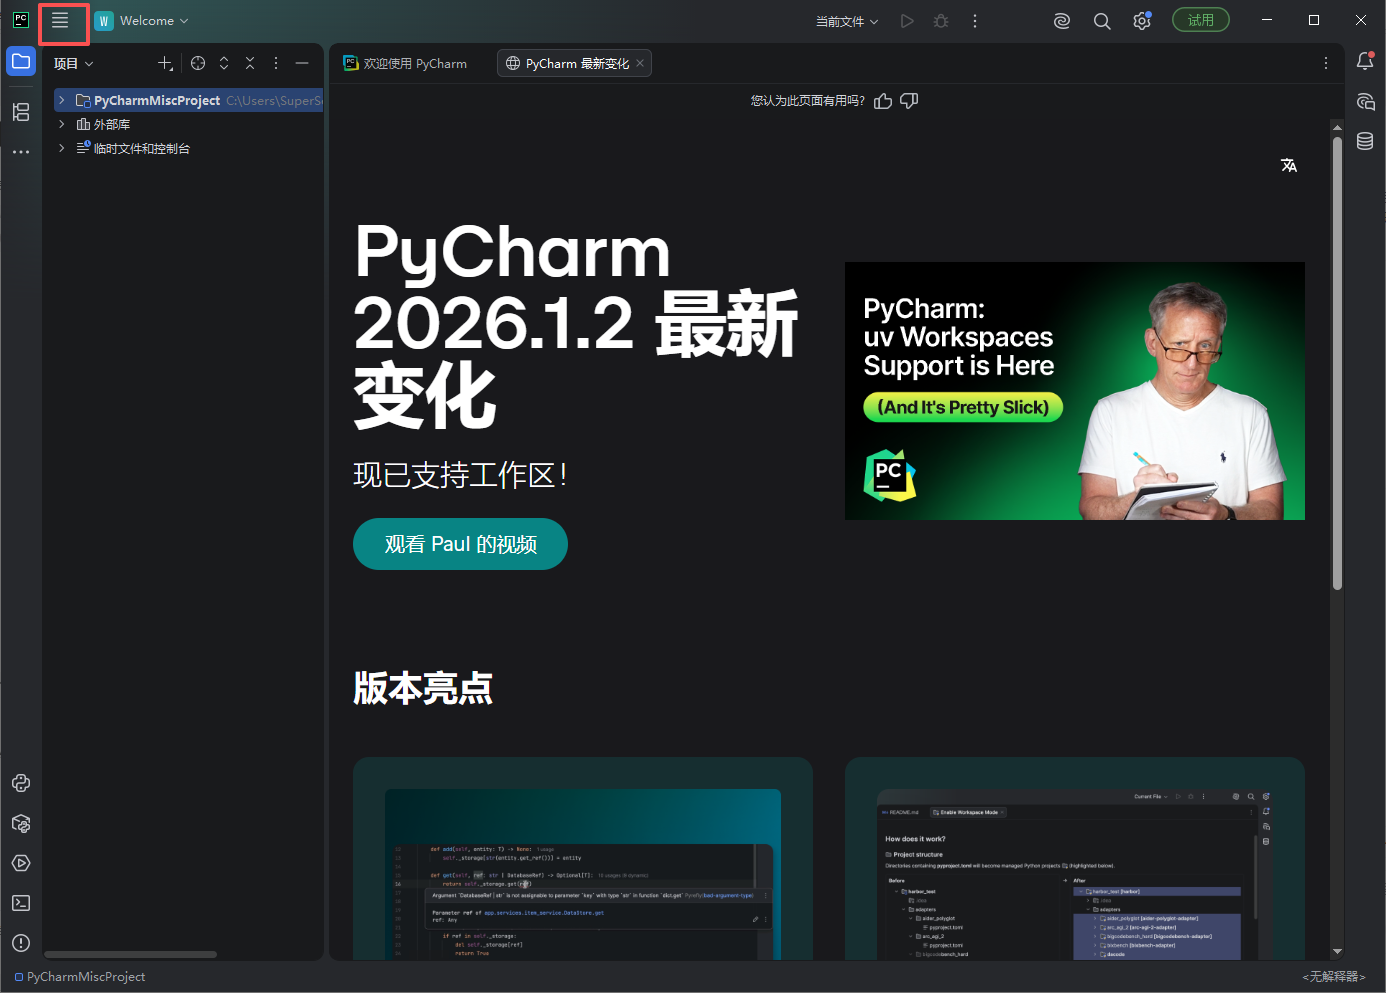1386x993 pixels.
Task: Click PyCharmMiscProject in the status bar
Action: pos(80,977)
